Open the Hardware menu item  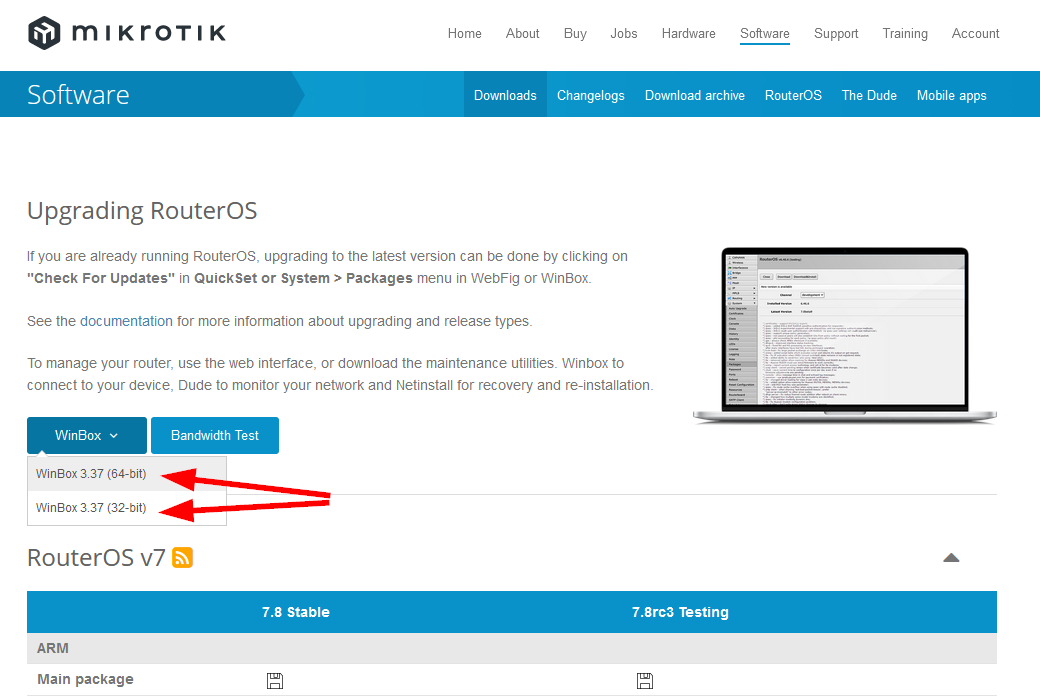pos(688,33)
